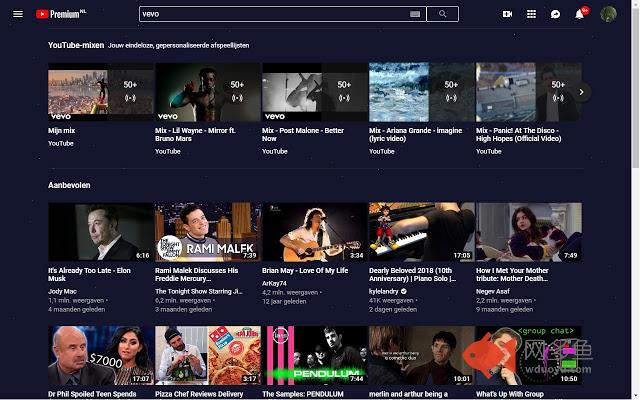Open the account avatar menu
The width and height of the screenshot is (640, 400).
pos(608,14)
